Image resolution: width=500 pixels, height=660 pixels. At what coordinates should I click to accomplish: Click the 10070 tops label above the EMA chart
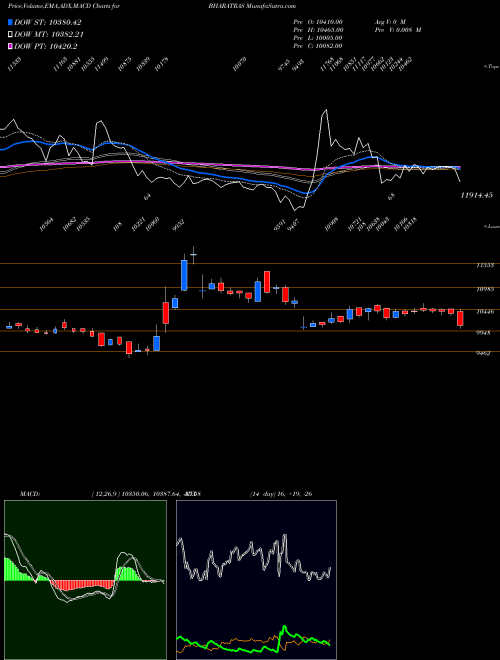(239, 65)
